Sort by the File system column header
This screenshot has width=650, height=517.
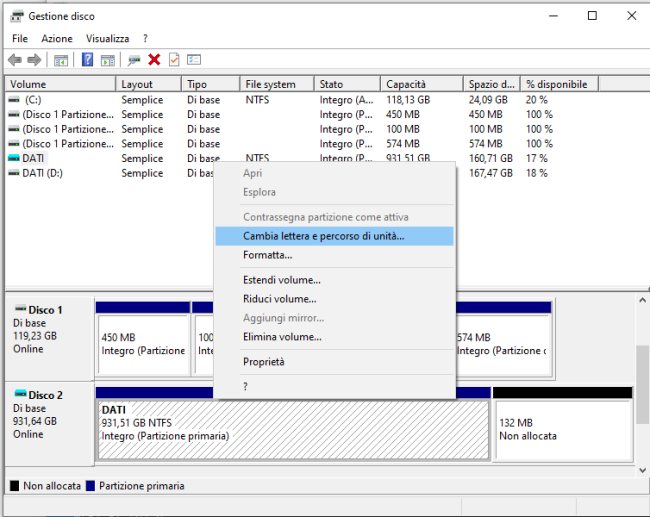277,84
